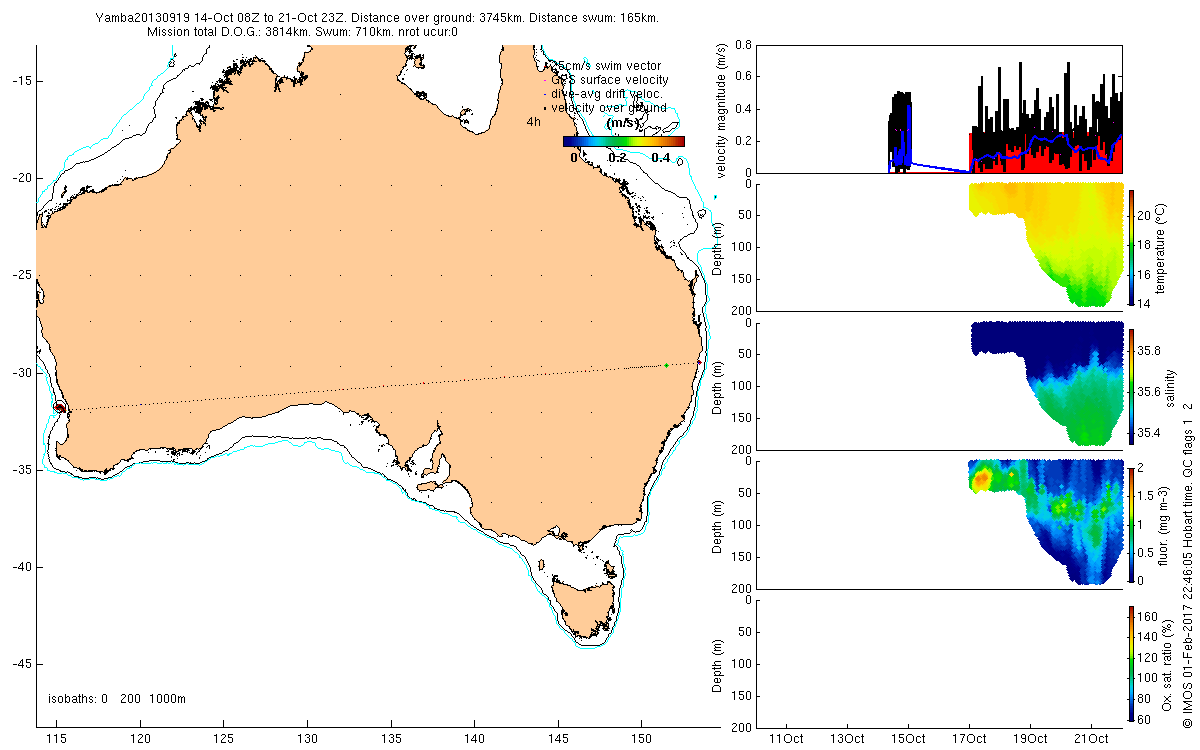Click the 150 longitude tick label
Image resolution: width=1200 pixels, height=750 pixels.
click(x=640, y=739)
